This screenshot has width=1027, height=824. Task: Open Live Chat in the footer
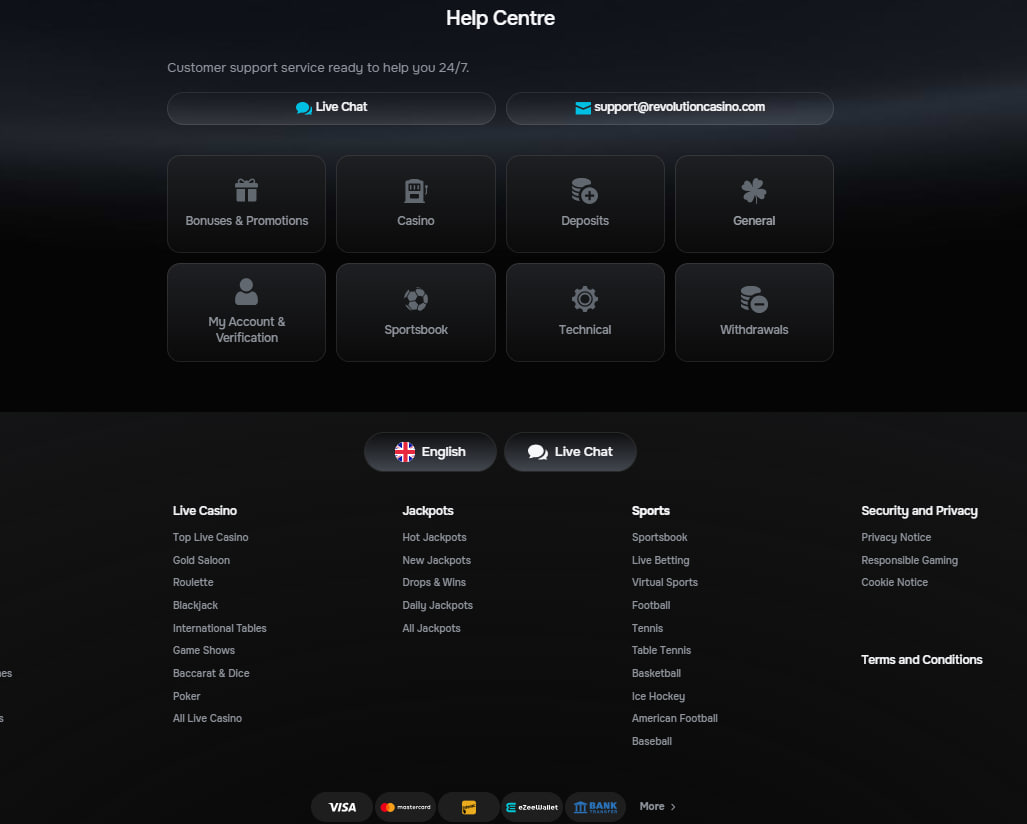click(570, 452)
